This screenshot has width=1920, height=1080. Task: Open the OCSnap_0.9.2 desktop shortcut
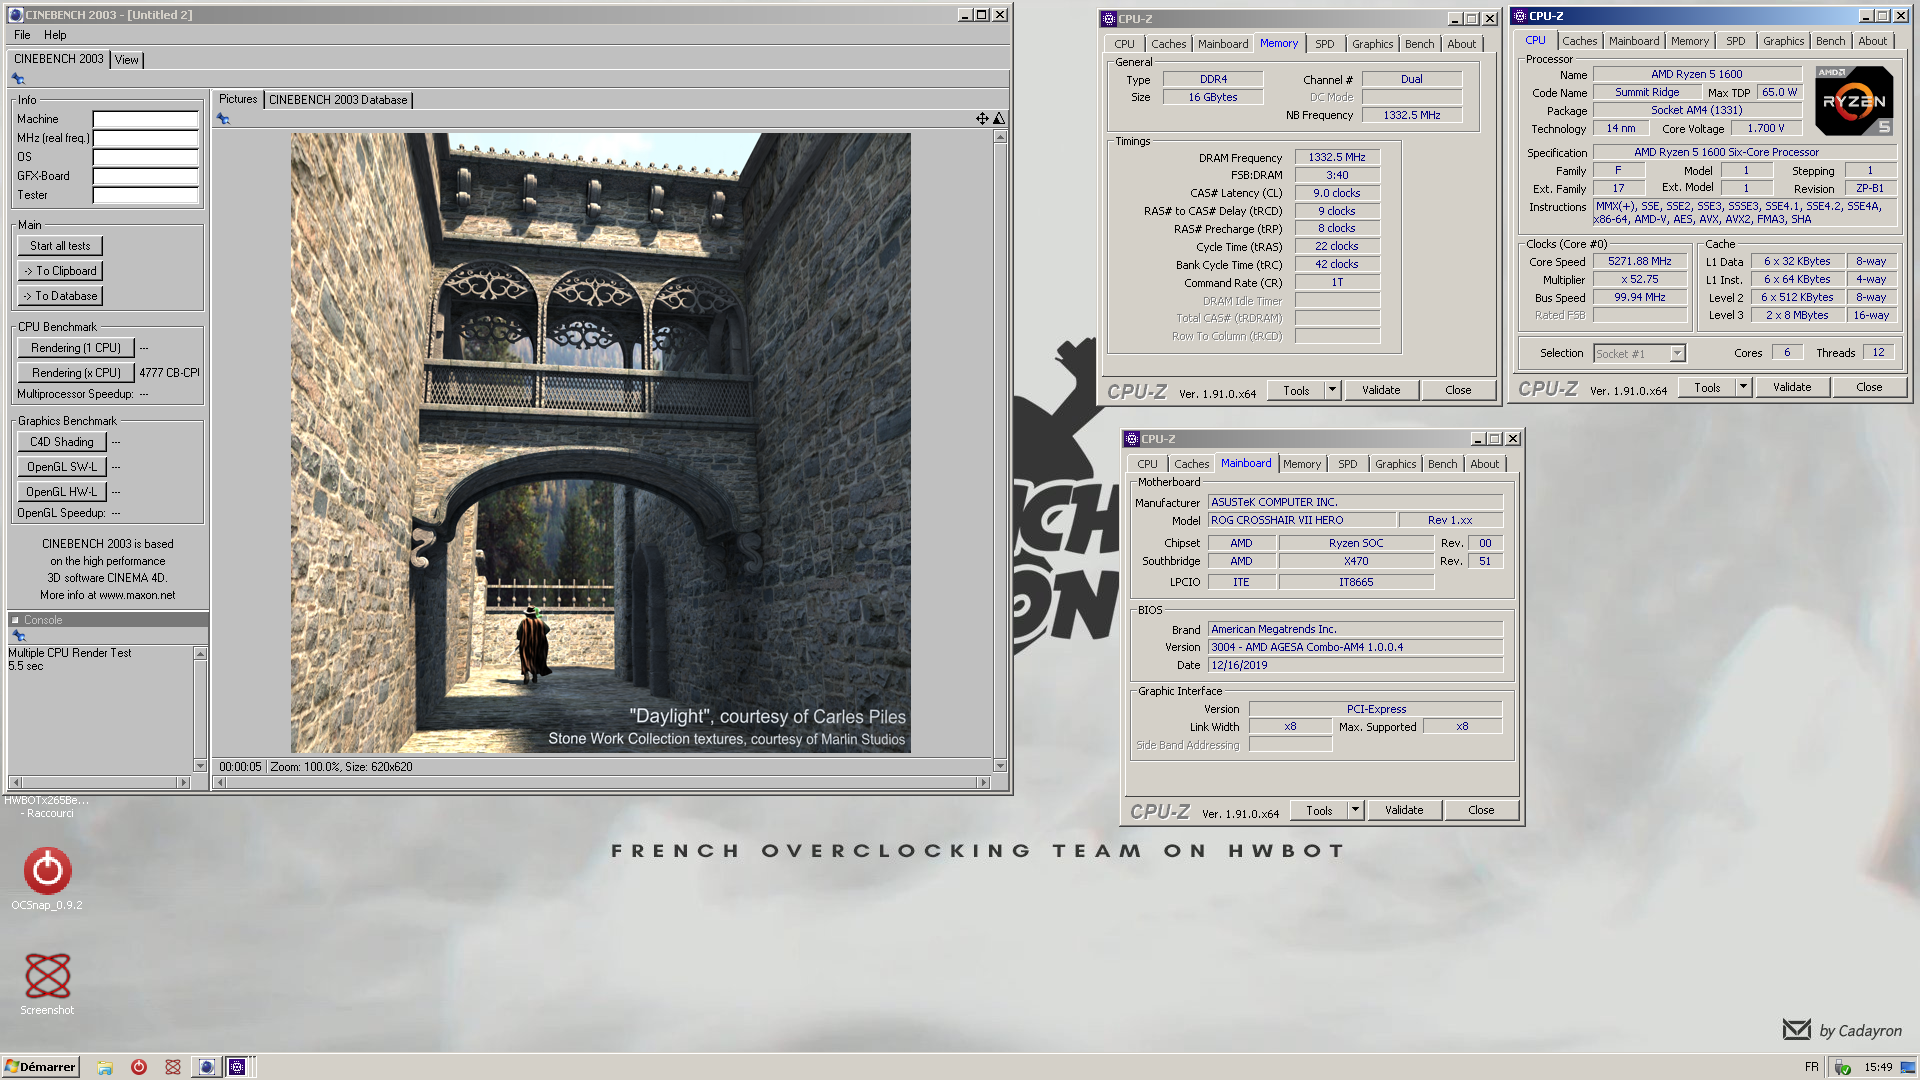(47, 878)
